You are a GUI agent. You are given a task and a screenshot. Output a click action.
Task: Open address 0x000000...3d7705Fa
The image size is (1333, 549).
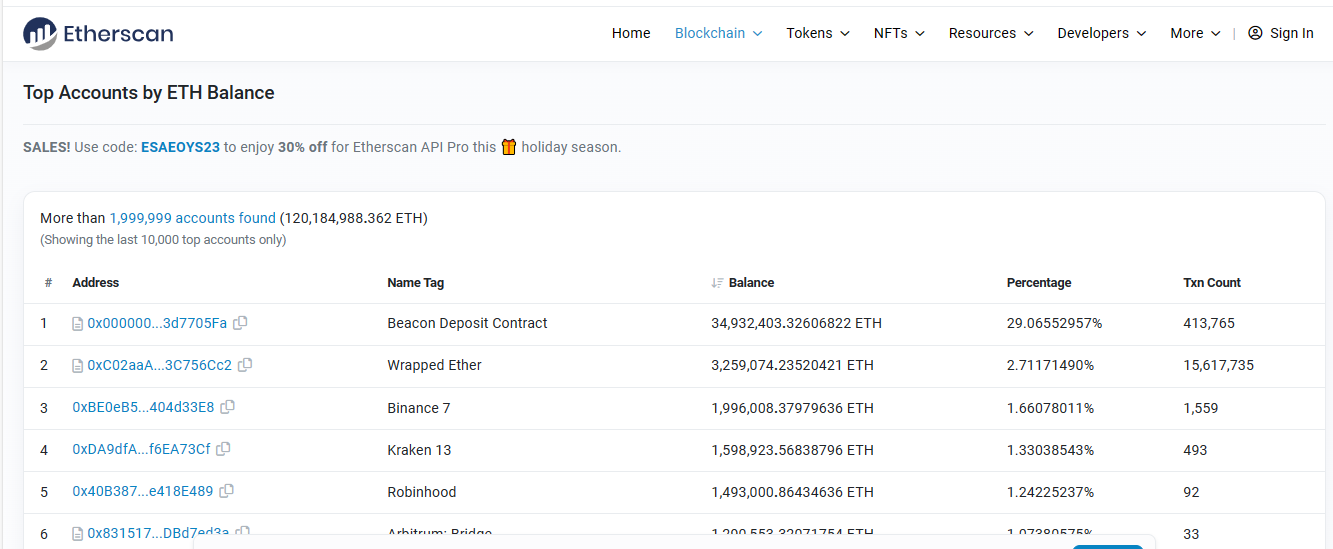click(157, 323)
